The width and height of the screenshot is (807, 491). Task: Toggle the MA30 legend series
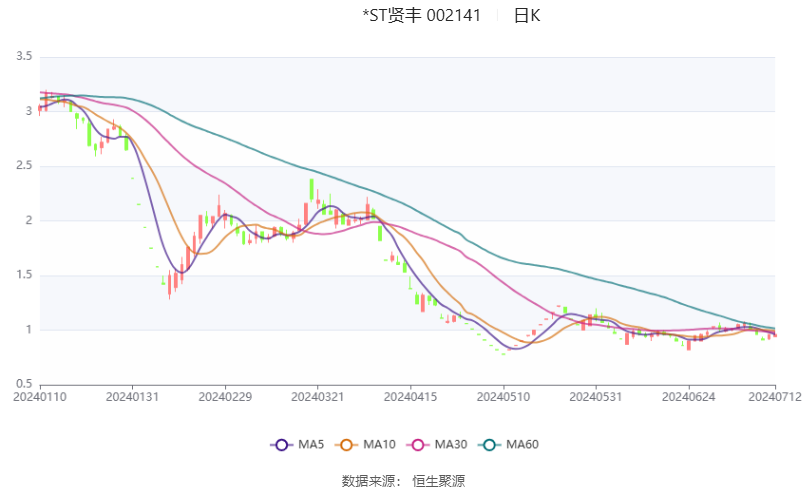click(x=437, y=445)
